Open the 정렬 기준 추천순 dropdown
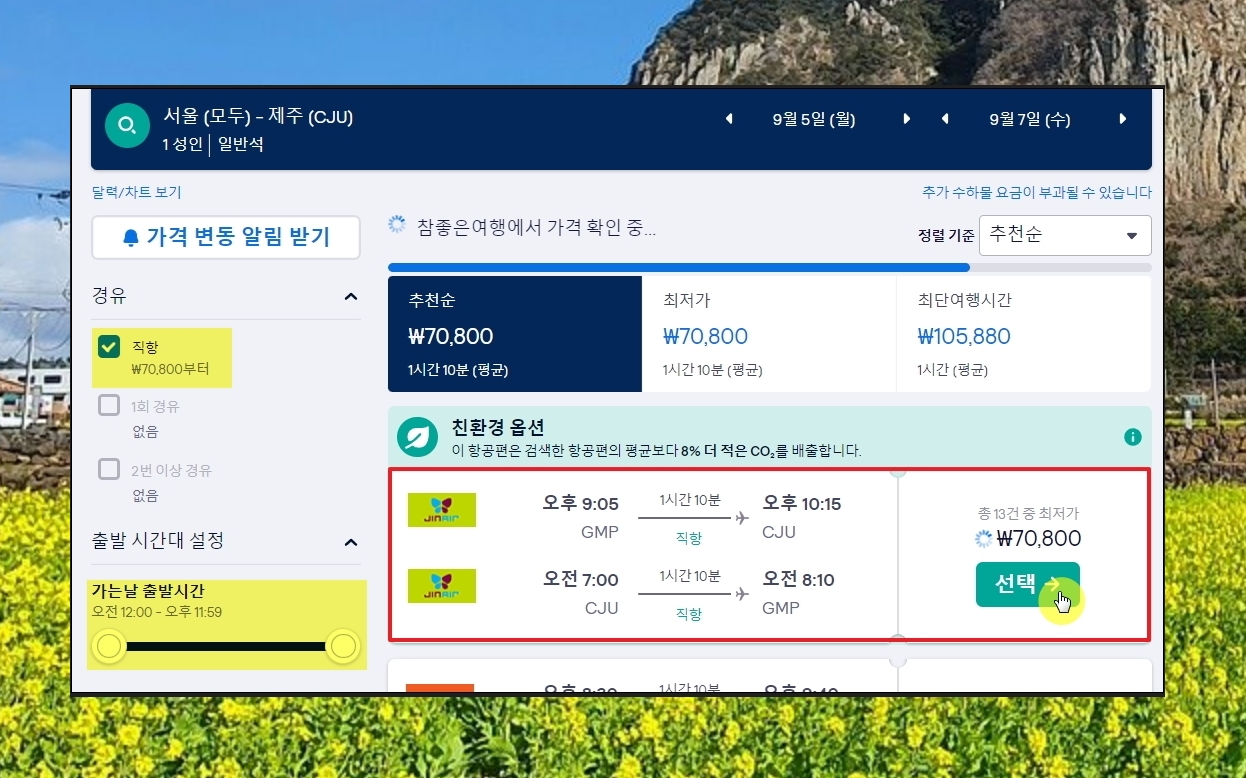Viewport: 1246px width, 778px height. 1065,236
